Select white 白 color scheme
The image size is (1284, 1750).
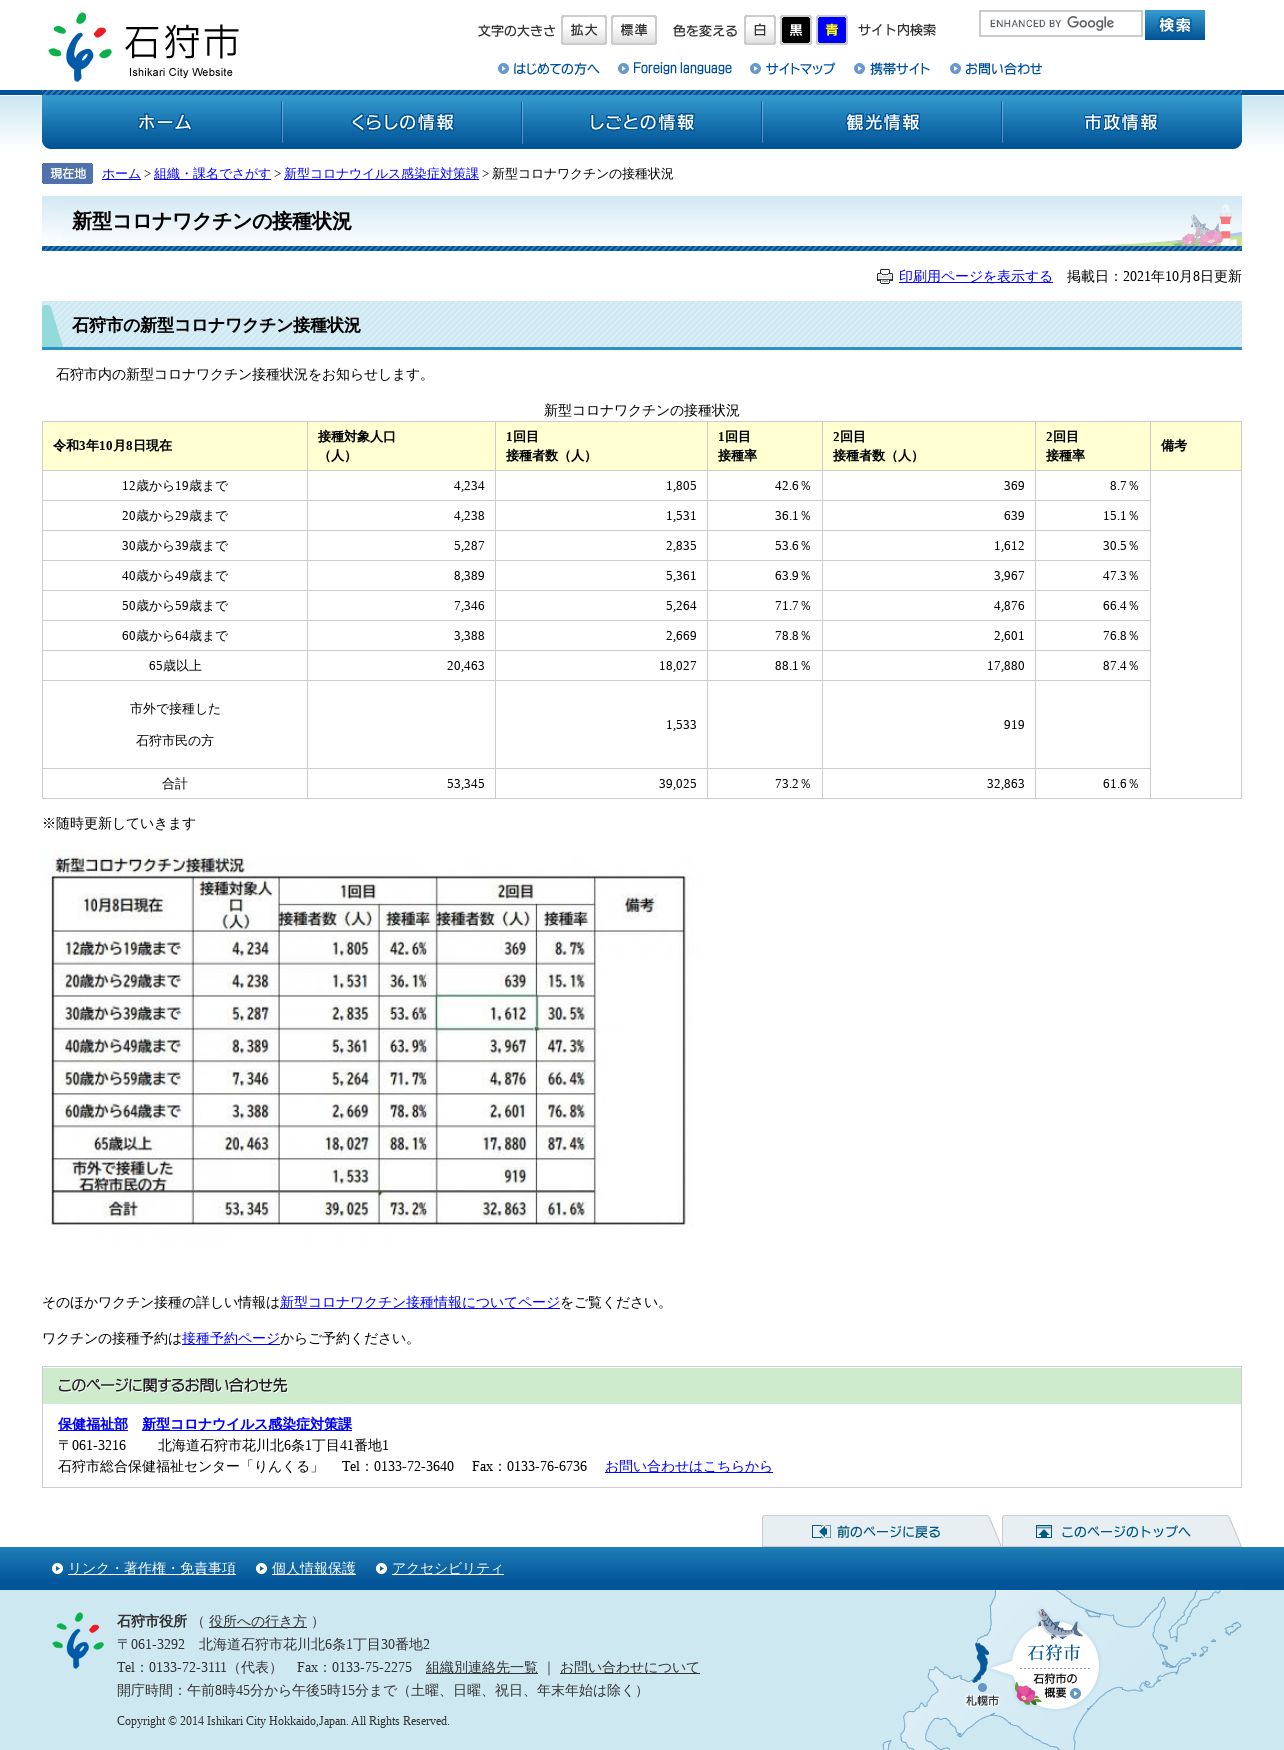[x=760, y=30]
